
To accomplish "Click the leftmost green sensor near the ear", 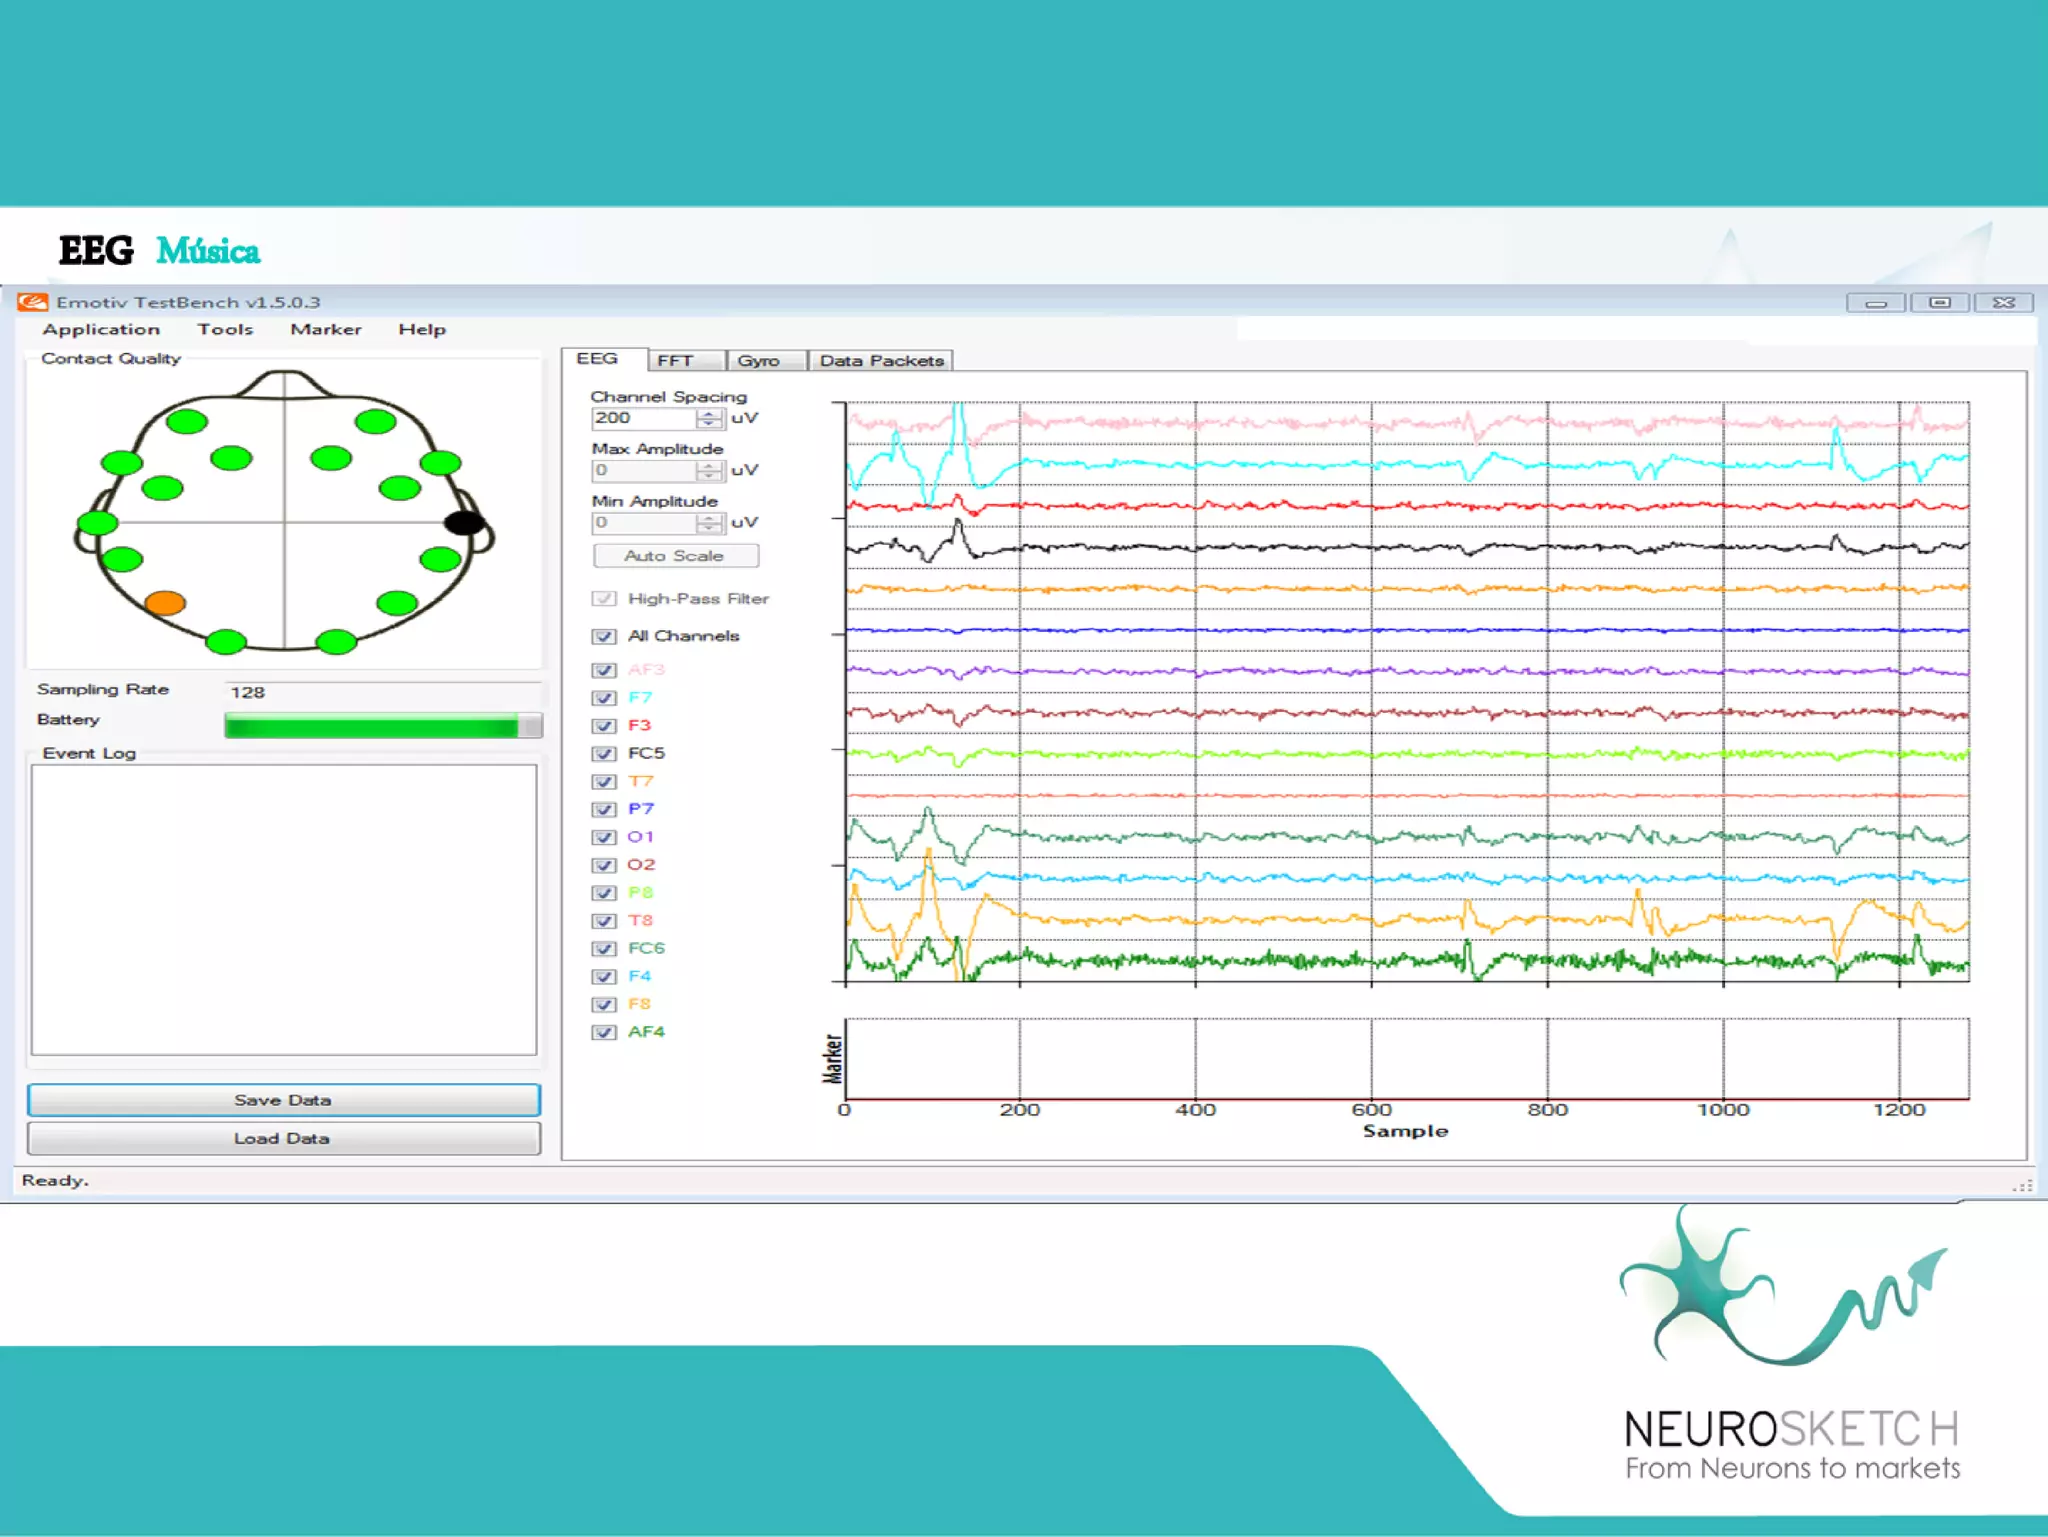I will click(97, 522).
